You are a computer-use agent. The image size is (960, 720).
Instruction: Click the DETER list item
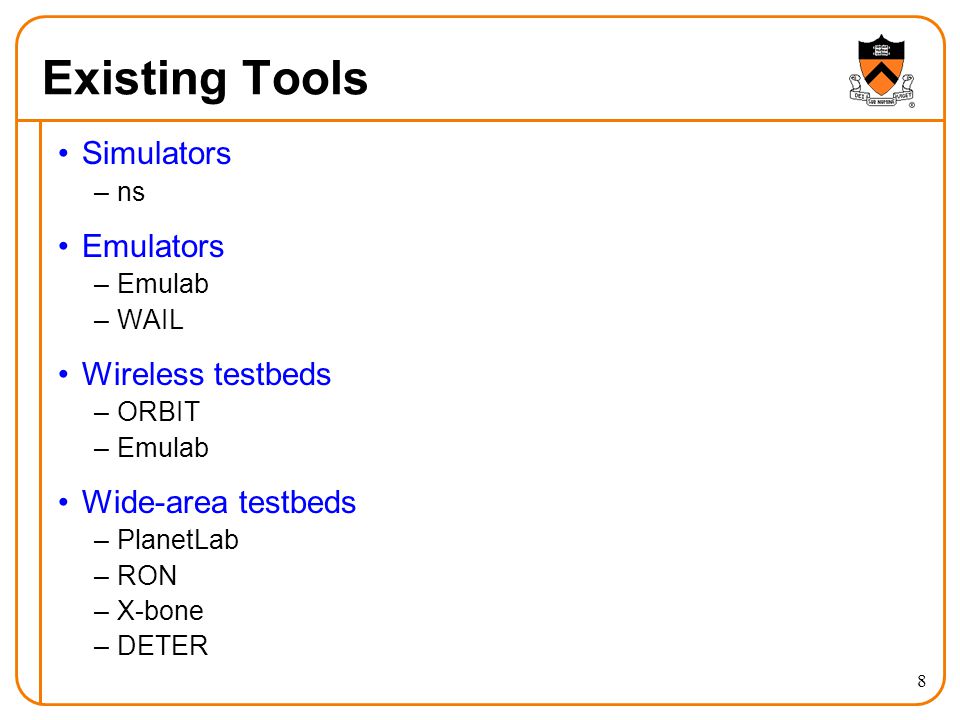[163, 646]
